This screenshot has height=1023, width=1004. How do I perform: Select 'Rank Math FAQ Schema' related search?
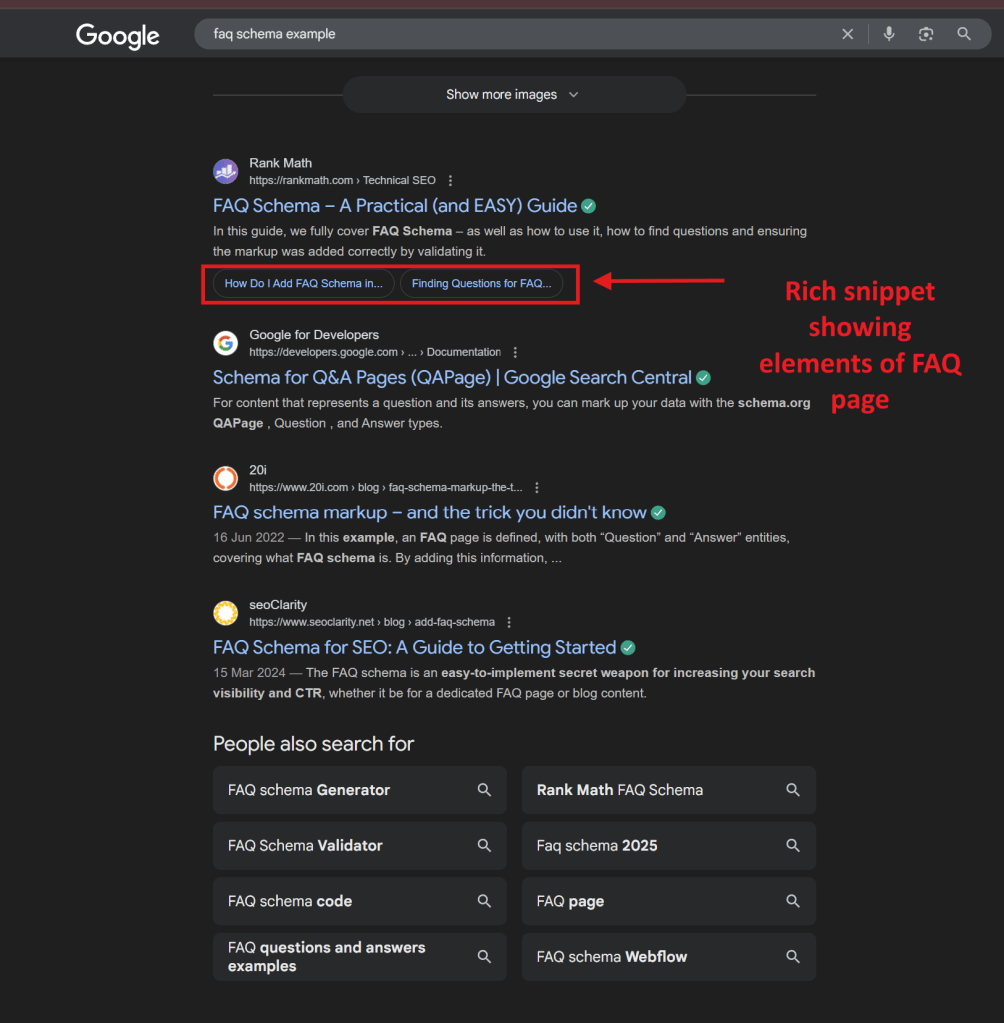point(668,790)
